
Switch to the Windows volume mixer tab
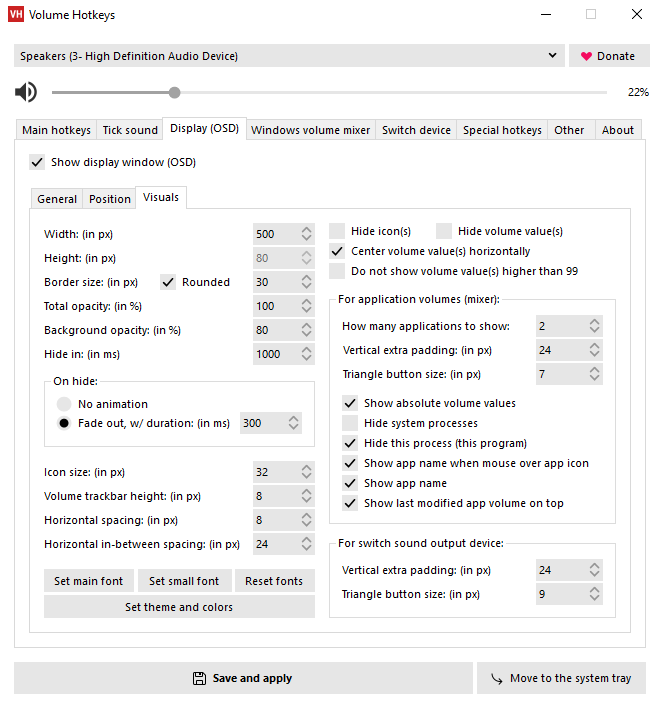(310, 130)
